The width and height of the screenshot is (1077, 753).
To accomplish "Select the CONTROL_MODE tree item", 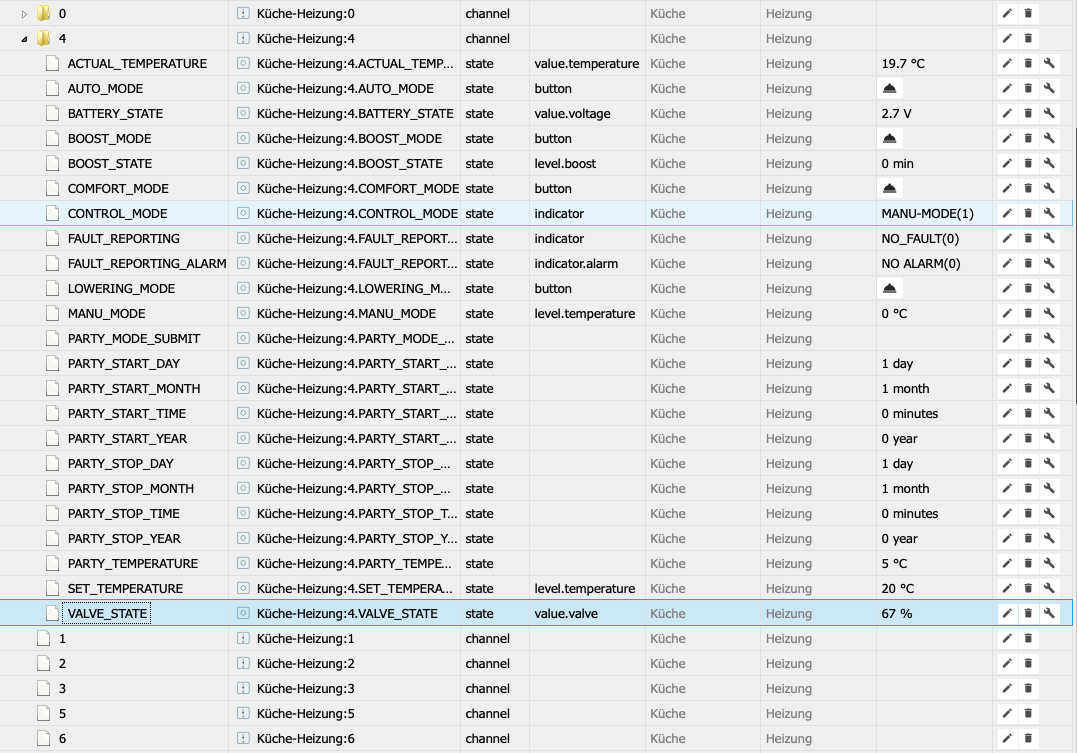I will [x=117, y=214].
